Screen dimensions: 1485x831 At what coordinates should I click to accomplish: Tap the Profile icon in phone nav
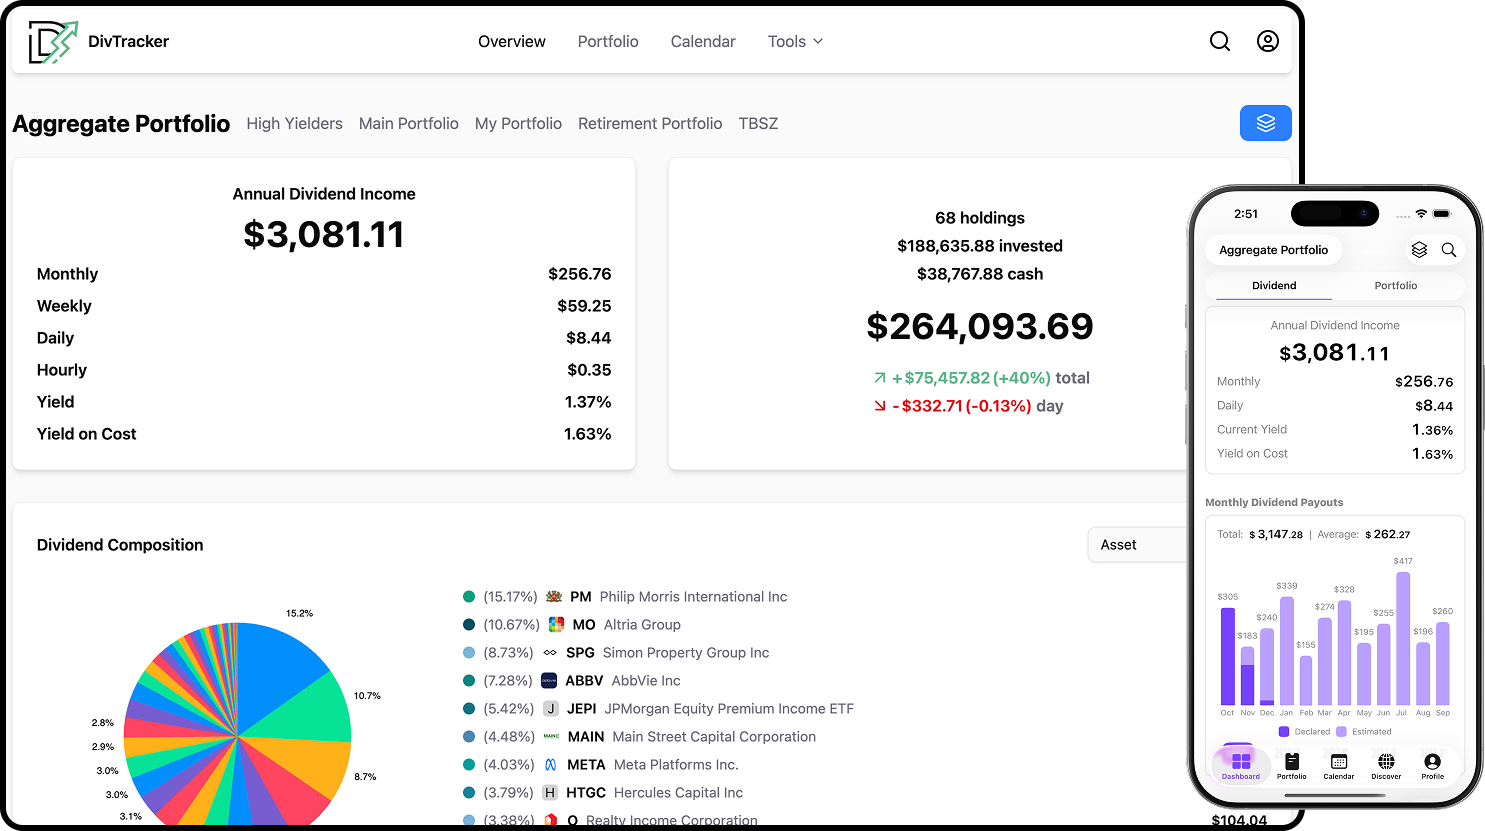1432,765
